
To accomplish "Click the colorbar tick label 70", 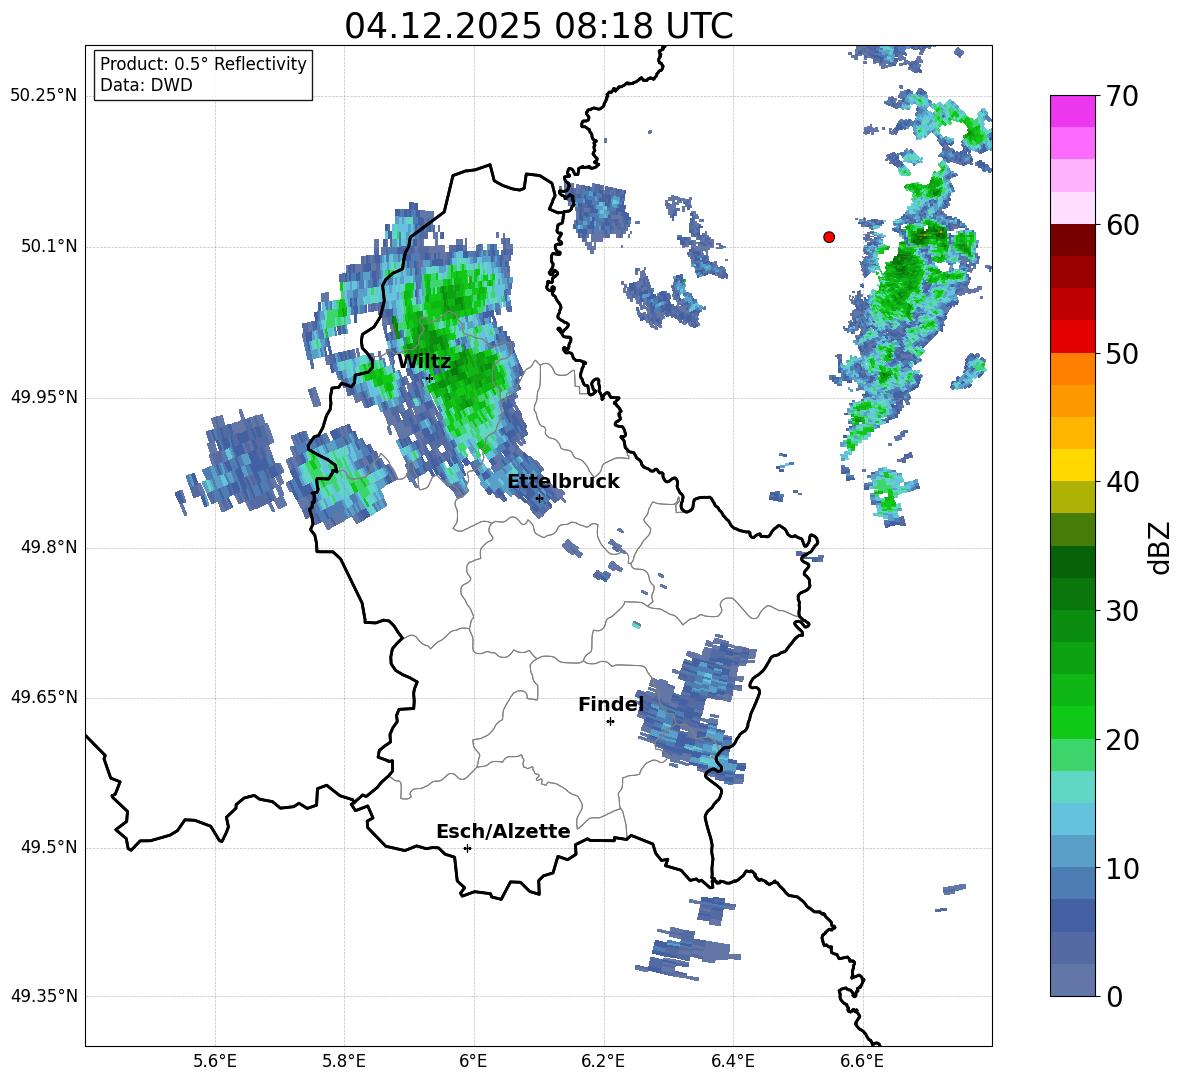I will tap(1122, 96).
